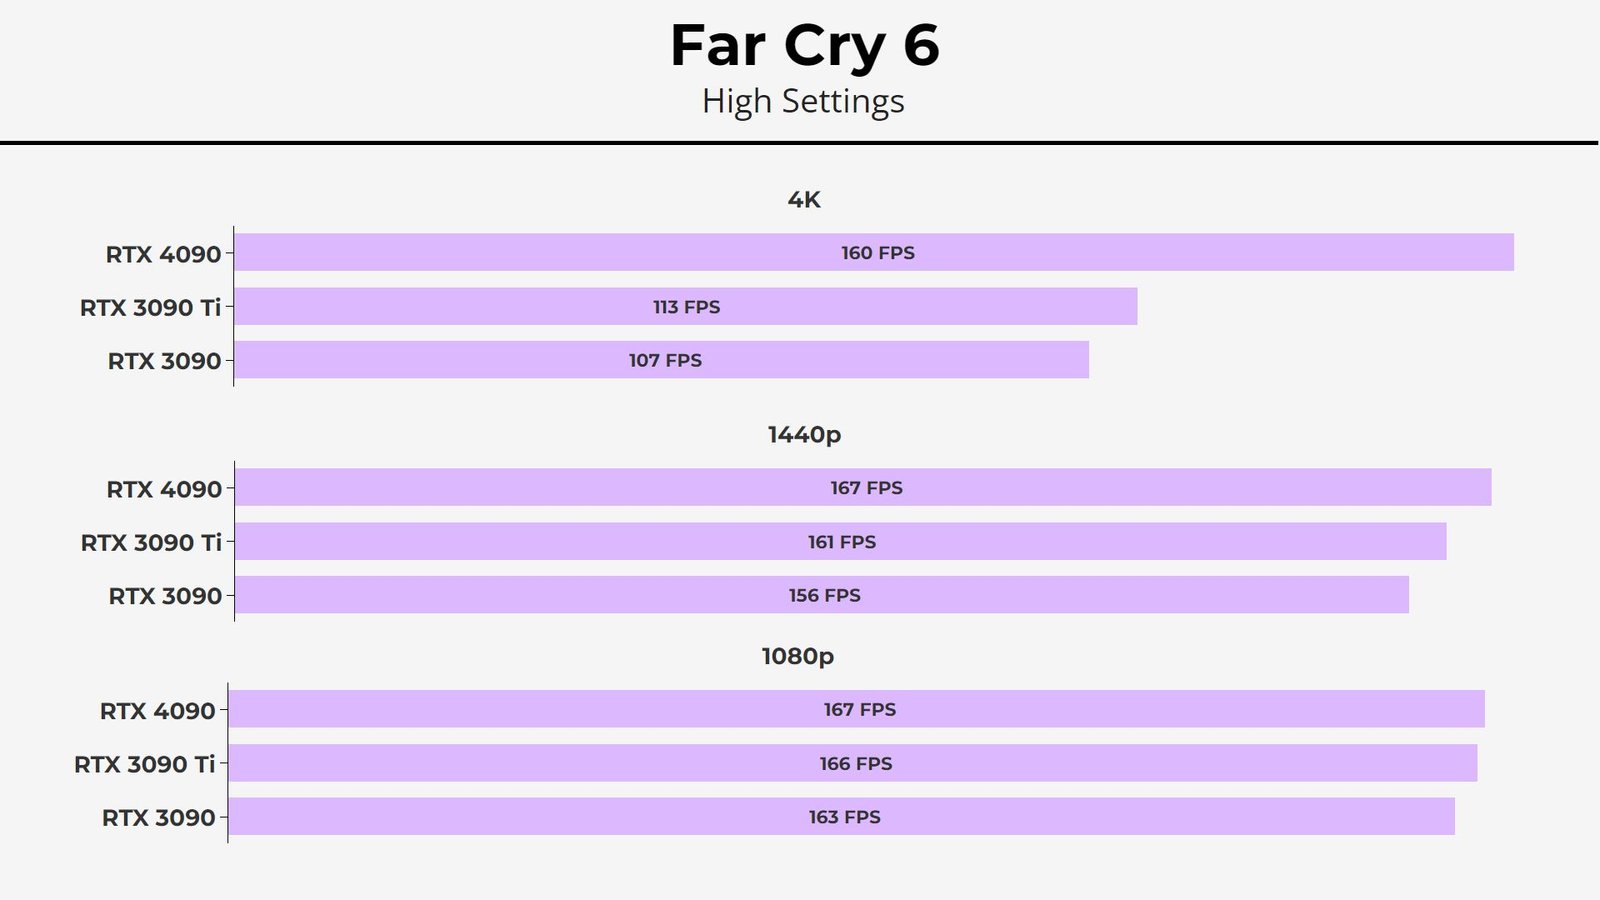Click the High Settings subtitle

coord(803,101)
